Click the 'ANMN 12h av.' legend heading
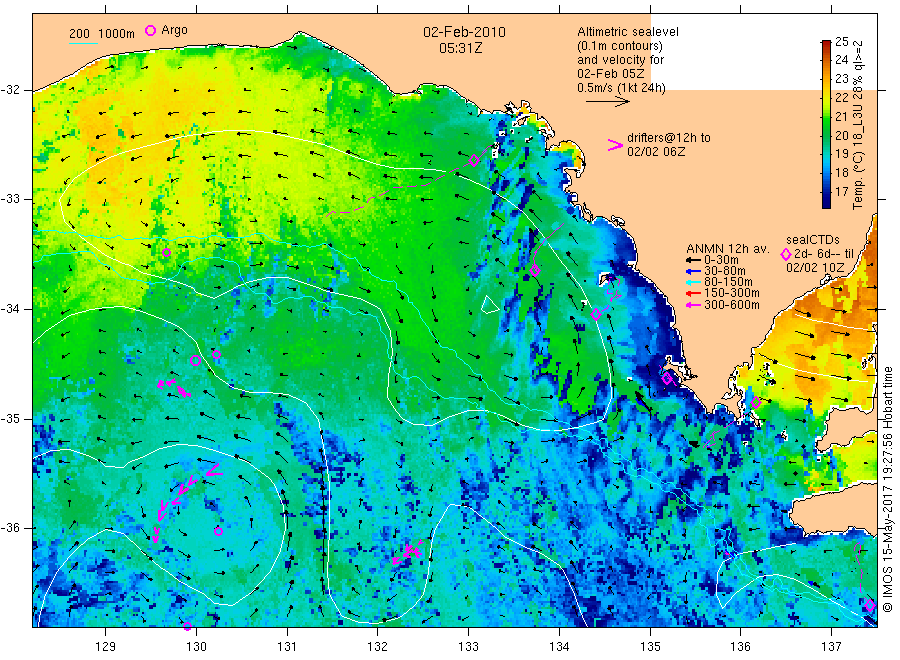Viewport: 900px width, 660px height. (x=728, y=249)
